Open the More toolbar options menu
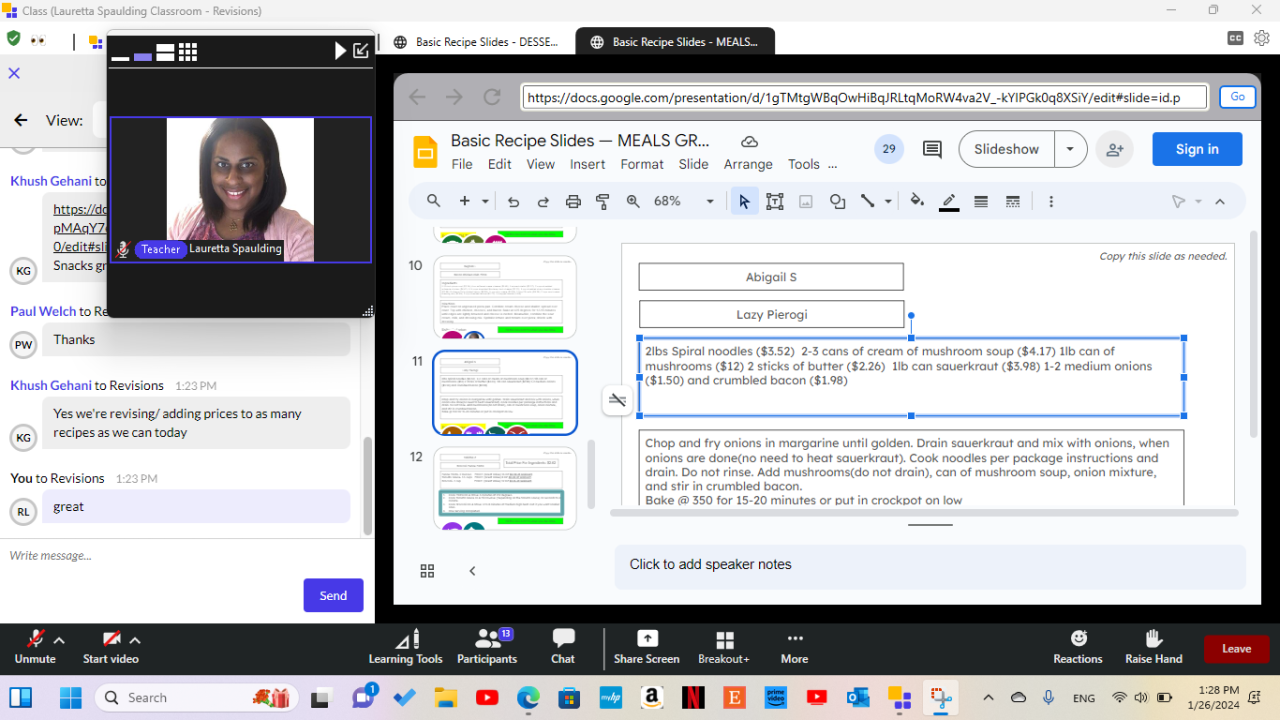The width and height of the screenshot is (1280, 720). coord(1051,201)
